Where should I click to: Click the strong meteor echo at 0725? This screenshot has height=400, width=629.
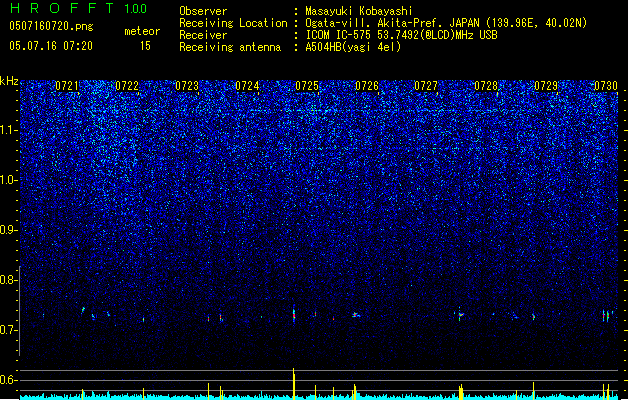pyautogui.click(x=294, y=313)
